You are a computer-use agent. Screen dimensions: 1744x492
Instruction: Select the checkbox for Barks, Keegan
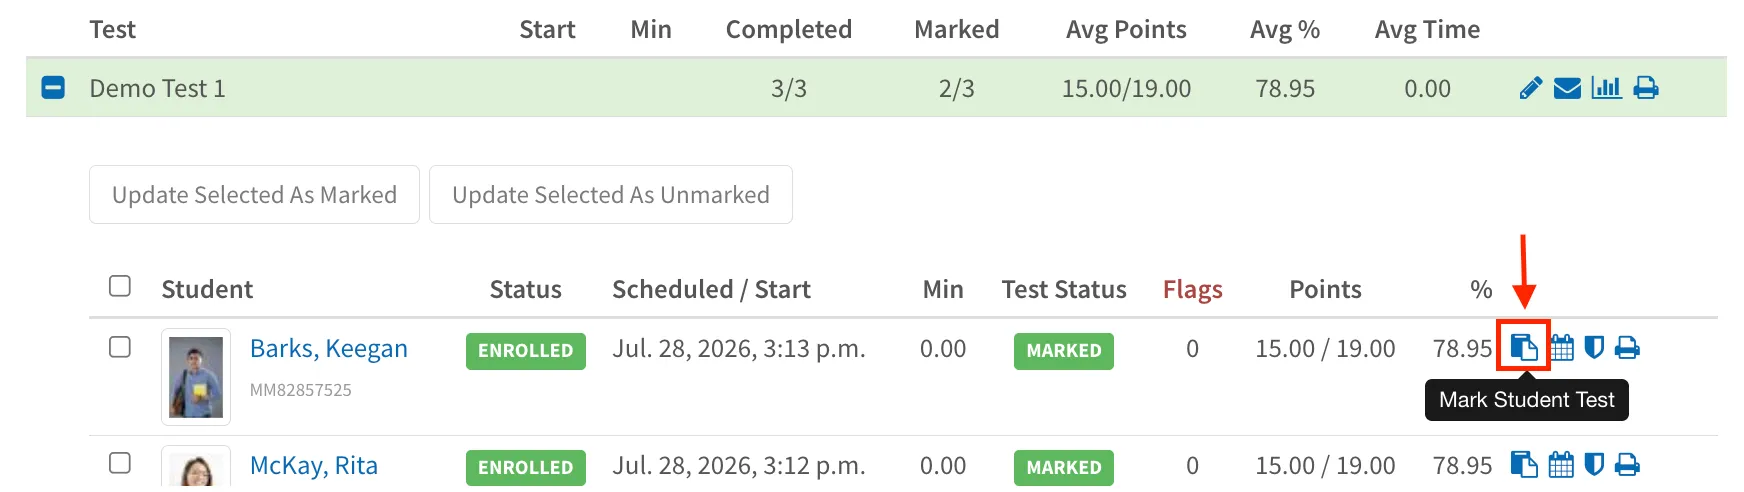coord(120,347)
